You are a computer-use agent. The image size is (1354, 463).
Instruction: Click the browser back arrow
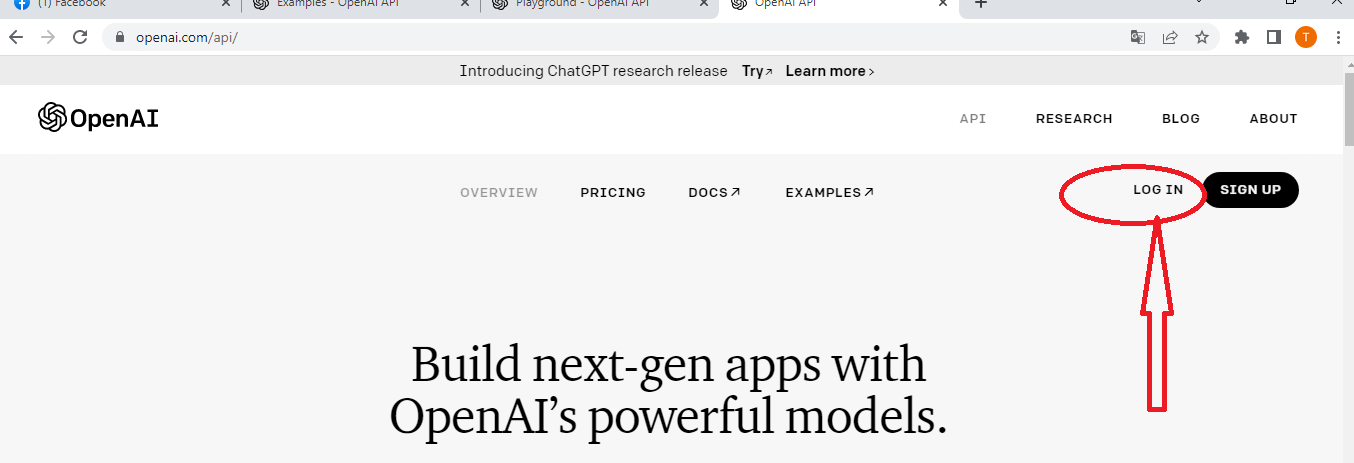tap(16, 38)
